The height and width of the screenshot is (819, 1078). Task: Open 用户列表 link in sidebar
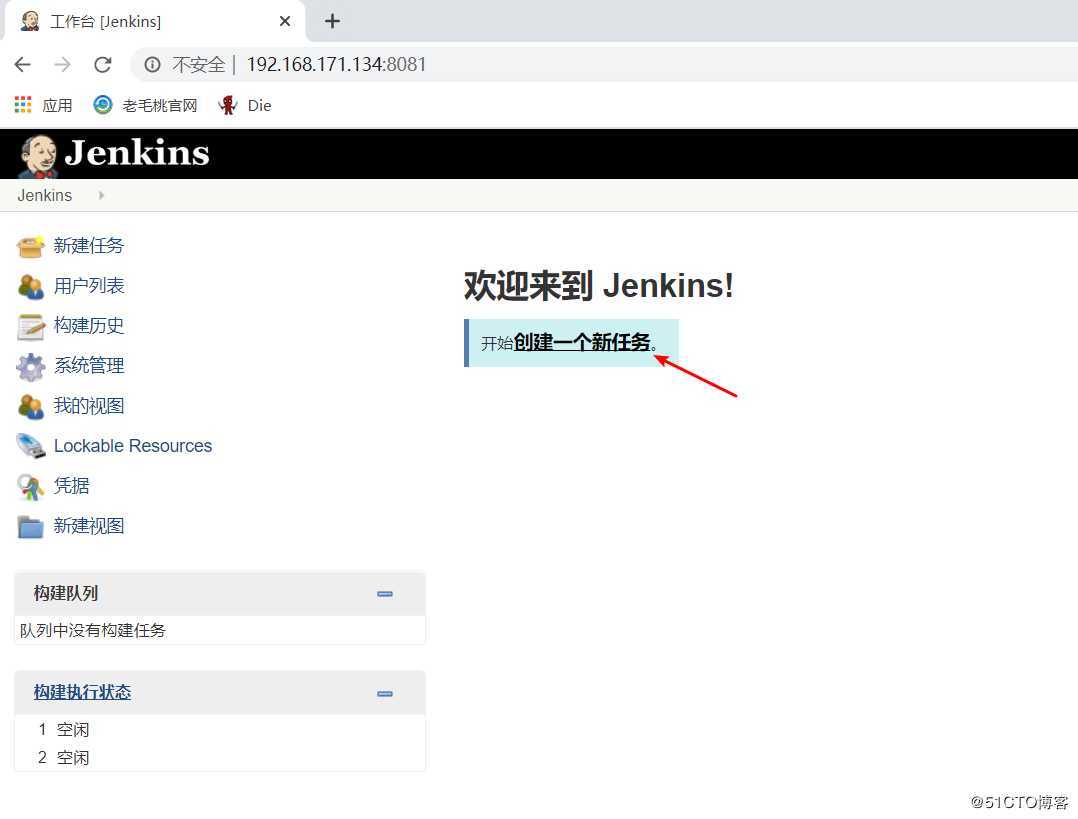pyautogui.click(x=89, y=285)
